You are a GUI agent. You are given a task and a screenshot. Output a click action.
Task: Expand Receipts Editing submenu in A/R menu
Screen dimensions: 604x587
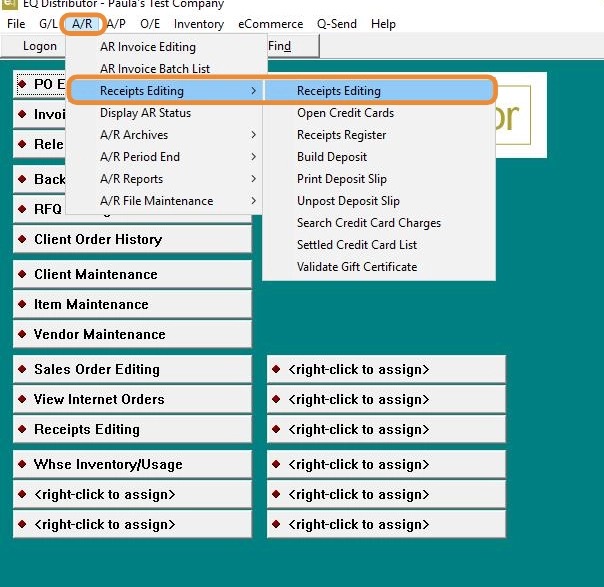pyautogui.click(x=166, y=91)
